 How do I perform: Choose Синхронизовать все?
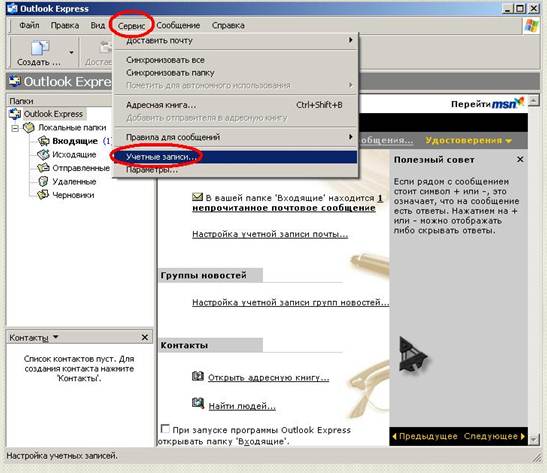pos(235,60)
